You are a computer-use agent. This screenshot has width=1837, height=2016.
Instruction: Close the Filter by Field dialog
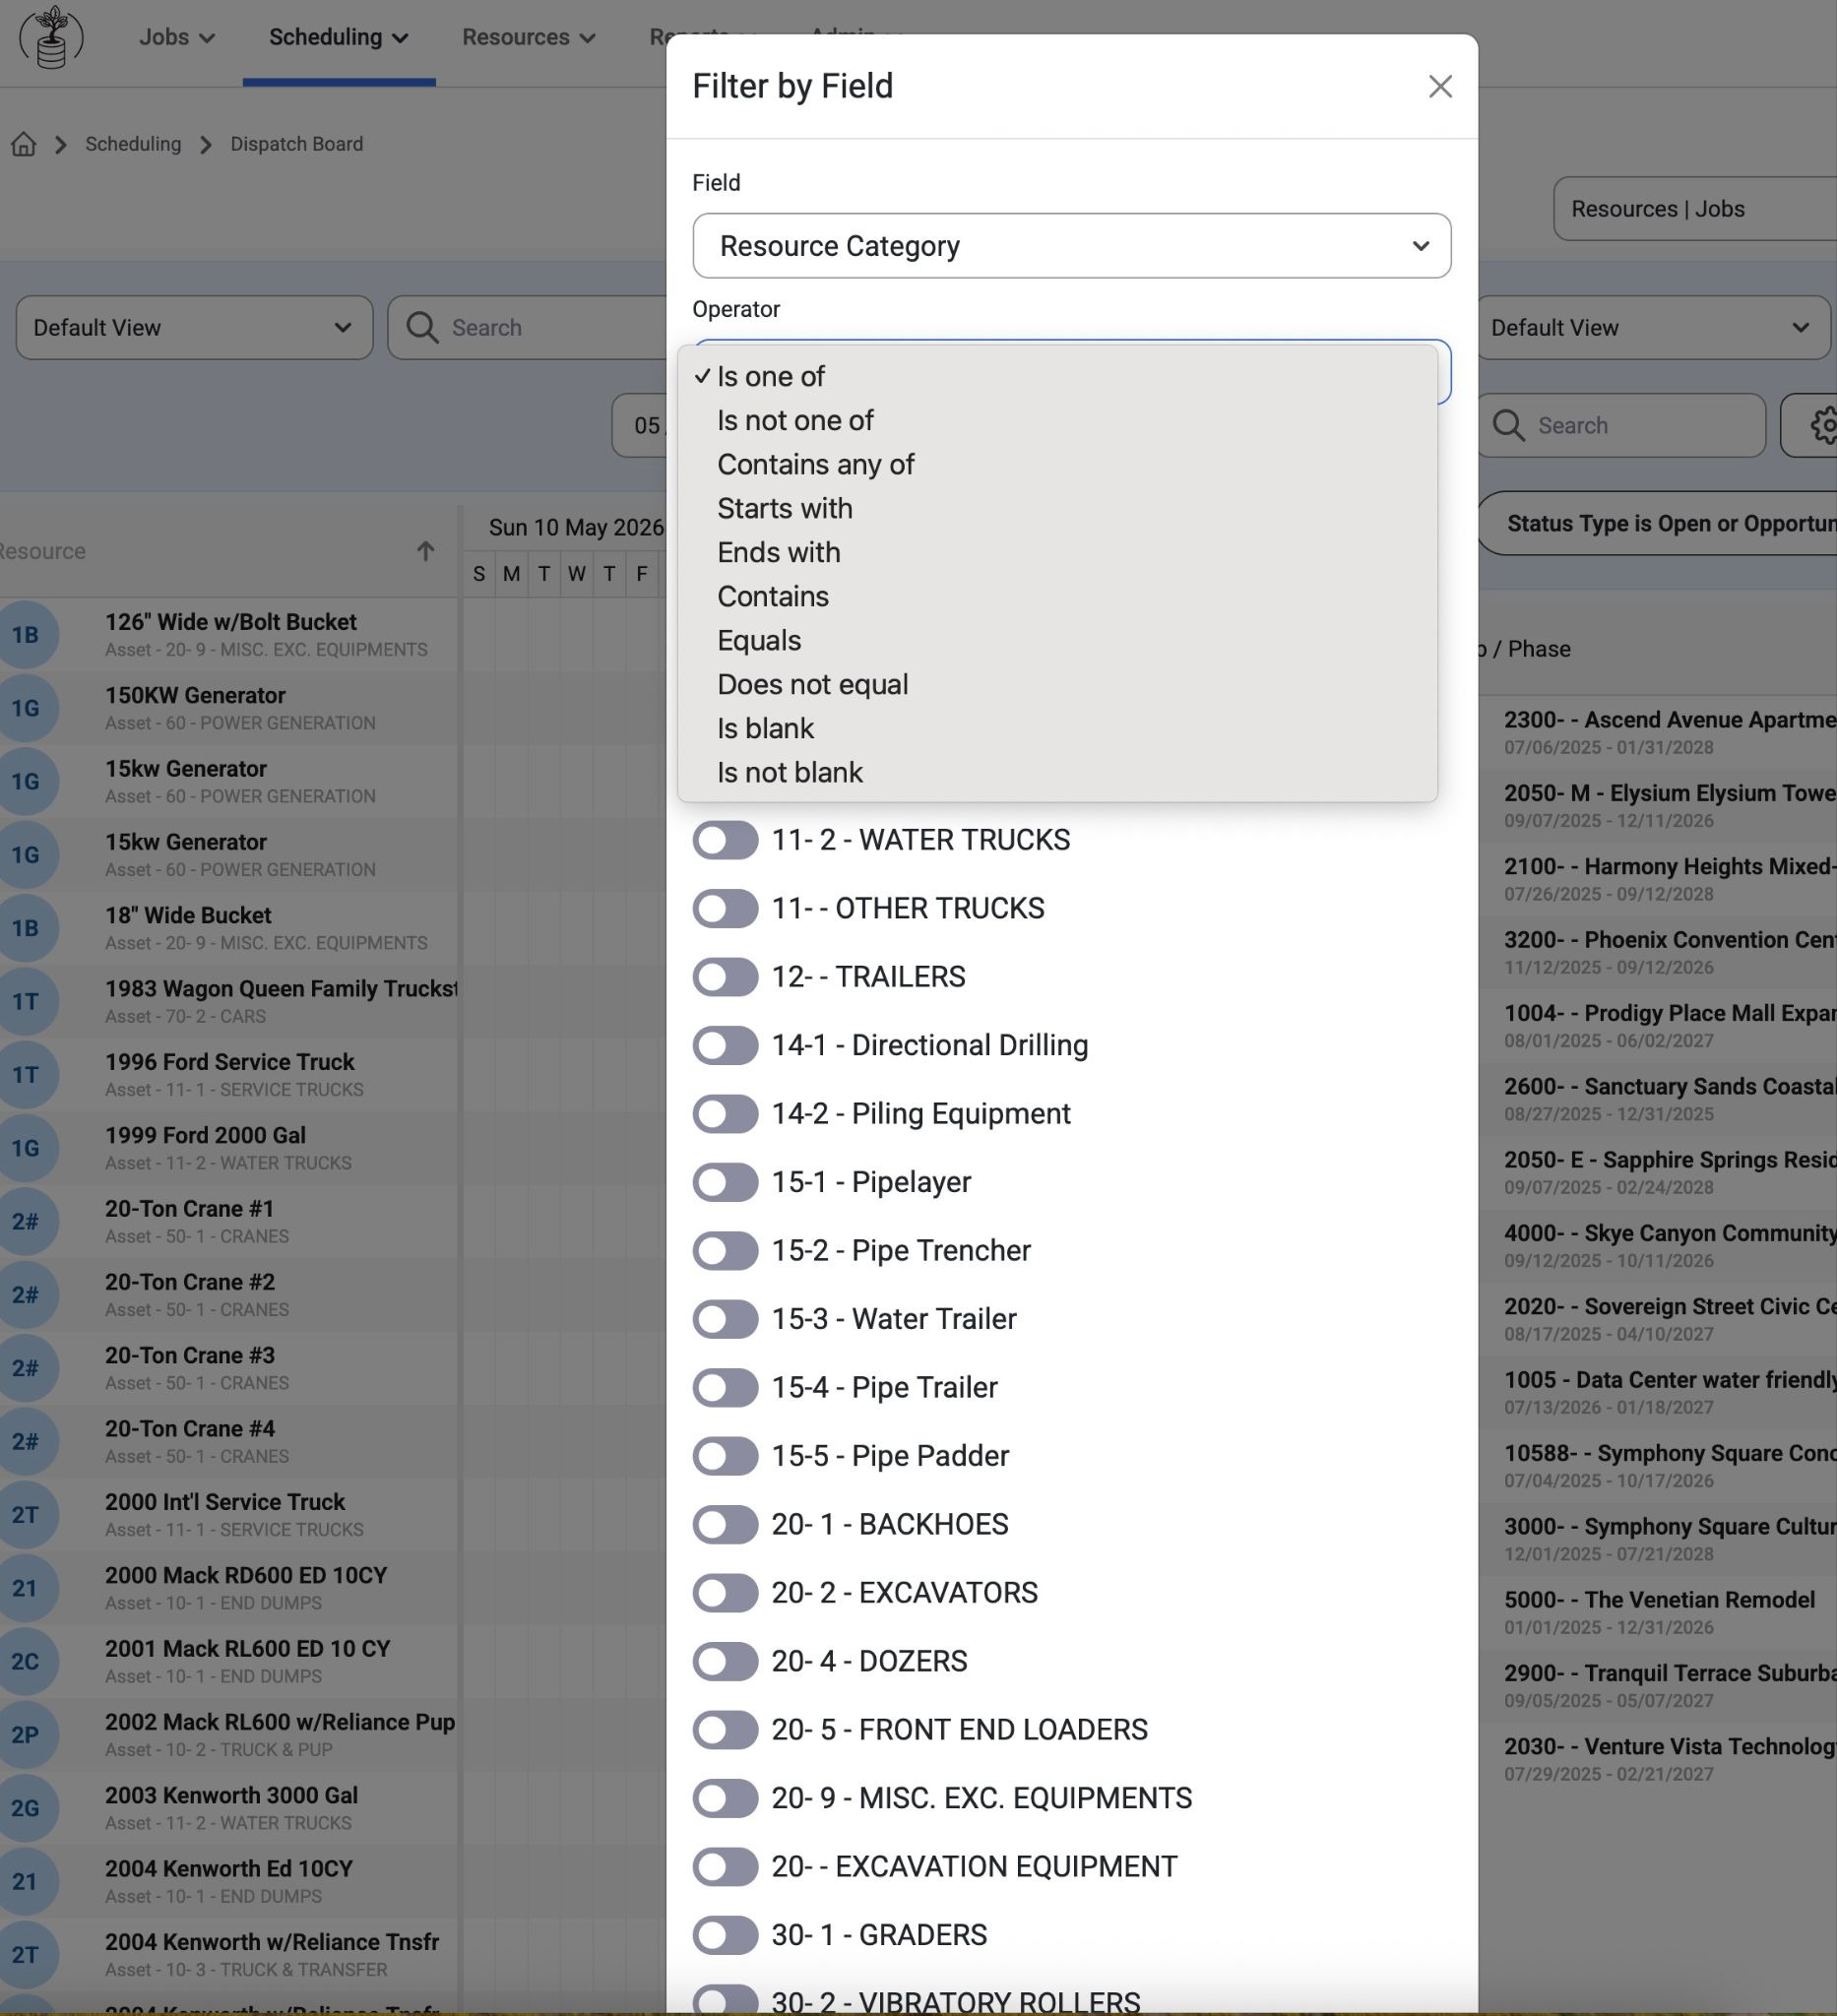click(1440, 86)
